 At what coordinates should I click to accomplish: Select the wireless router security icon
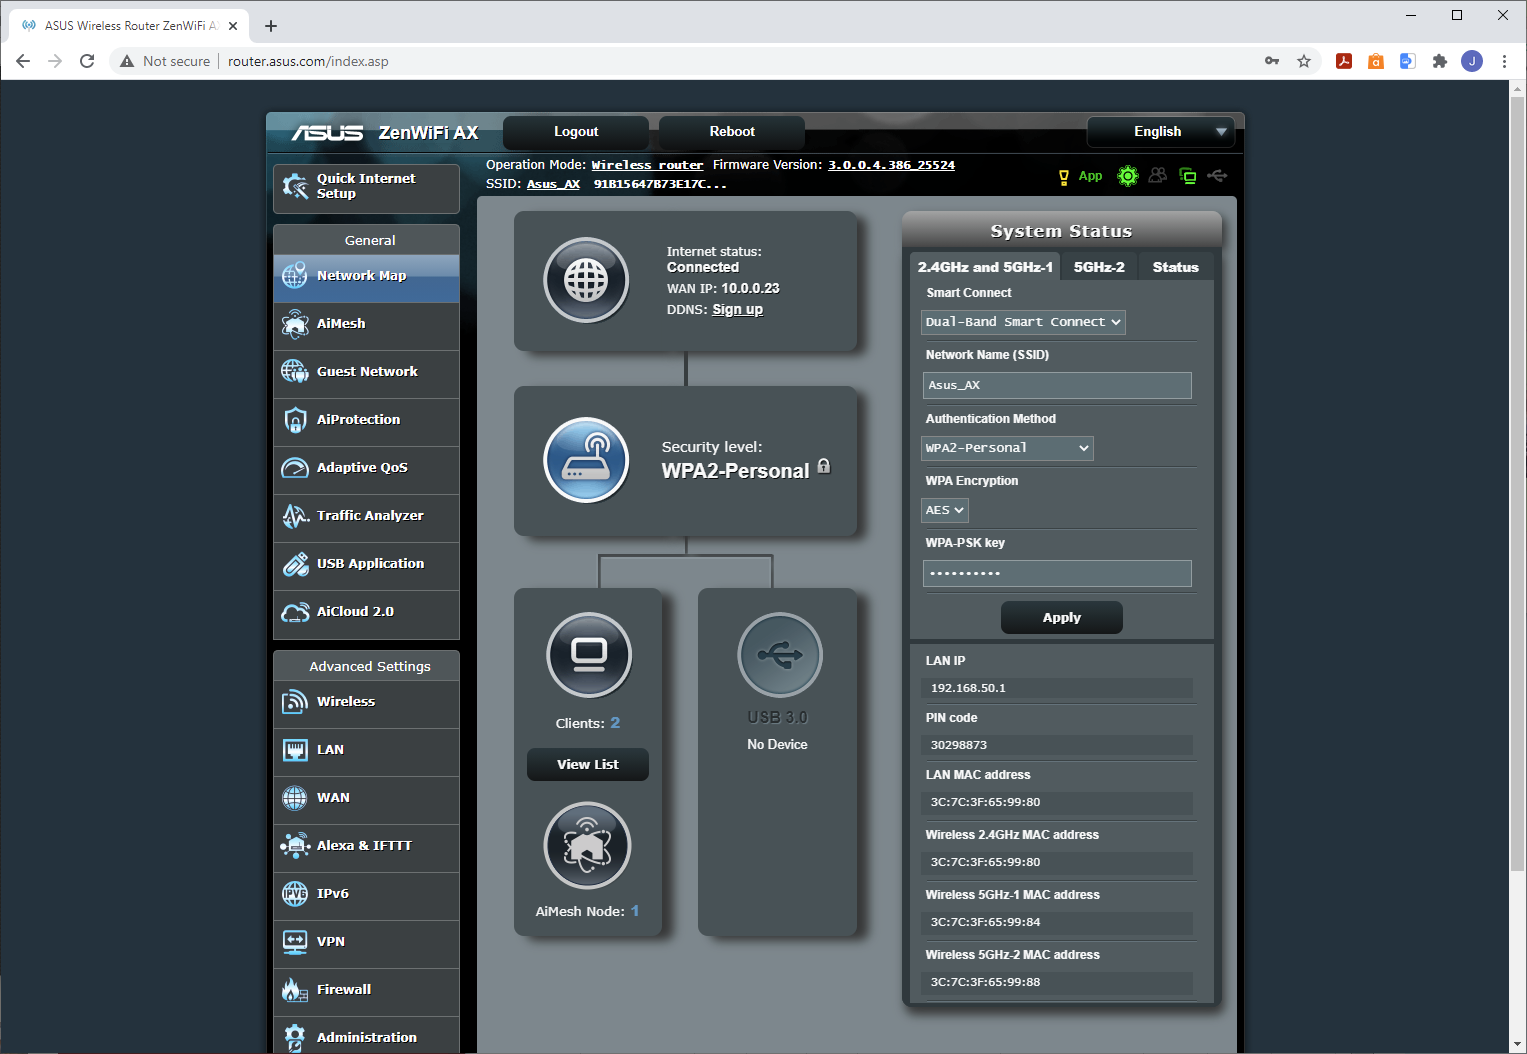point(586,460)
